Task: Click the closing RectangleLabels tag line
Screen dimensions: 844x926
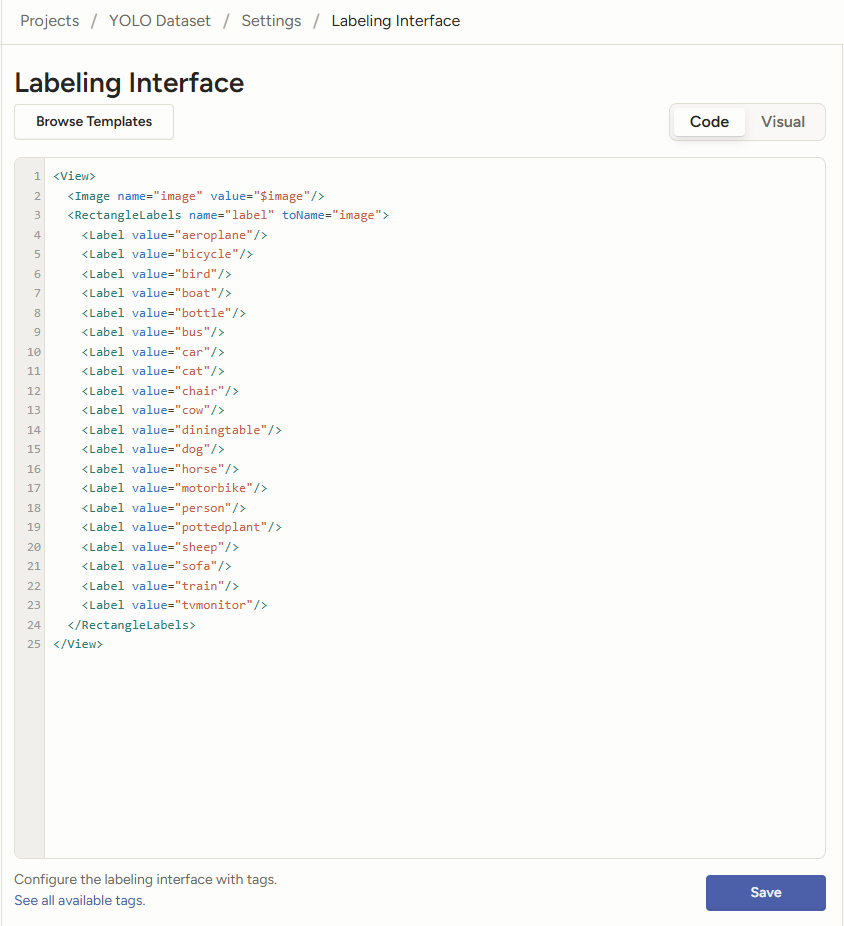Action: 131,625
